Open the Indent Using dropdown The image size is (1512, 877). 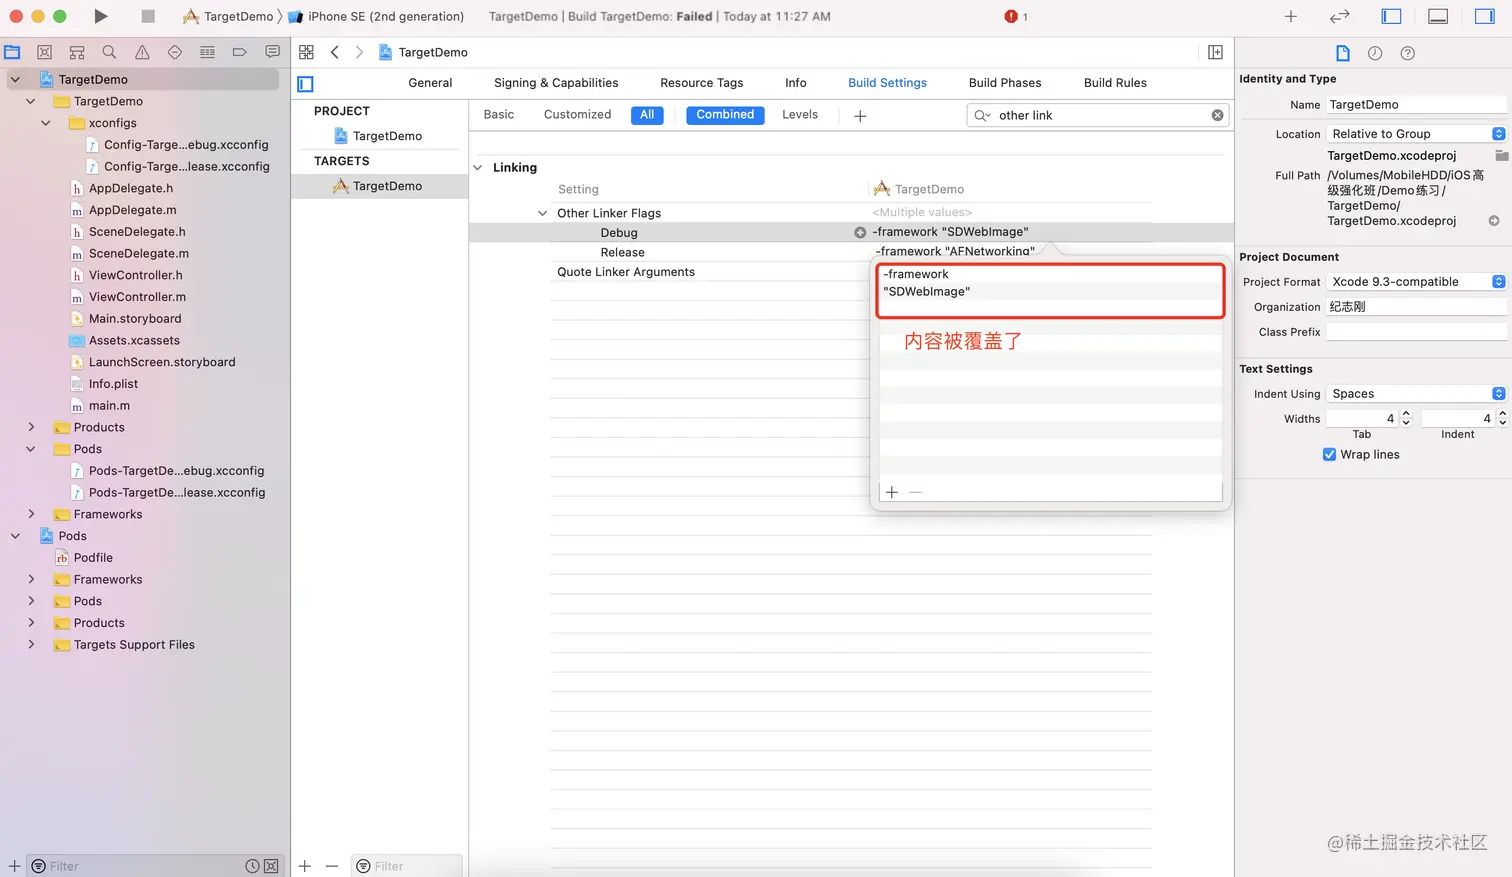tap(1416, 394)
